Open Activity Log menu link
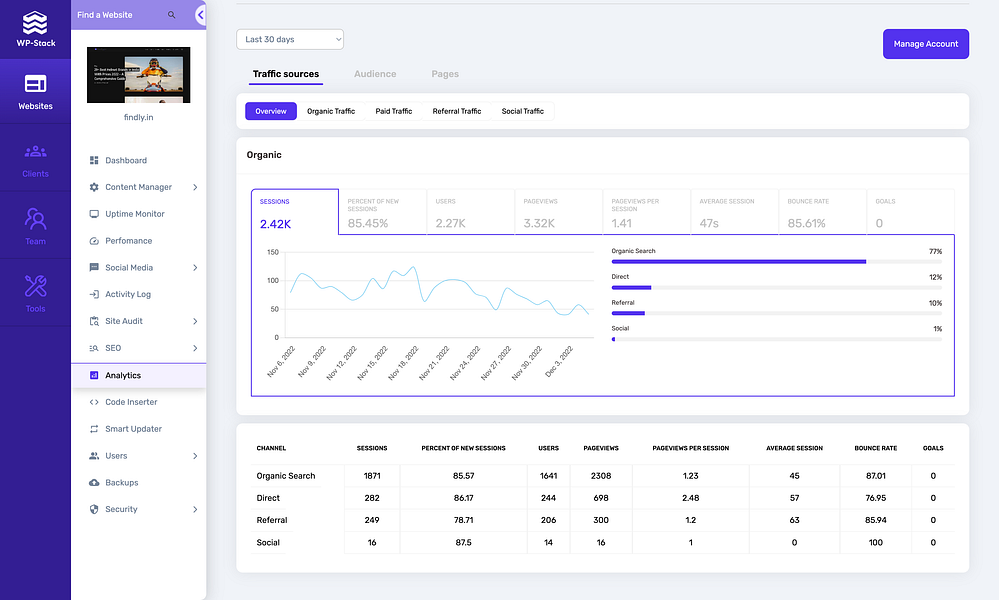The image size is (999, 600). coord(128,294)
